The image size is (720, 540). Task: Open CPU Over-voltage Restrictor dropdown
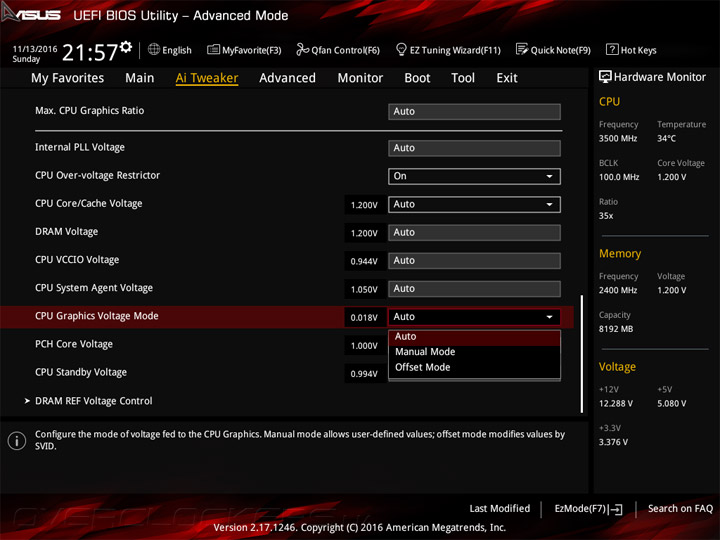(474, 176)
